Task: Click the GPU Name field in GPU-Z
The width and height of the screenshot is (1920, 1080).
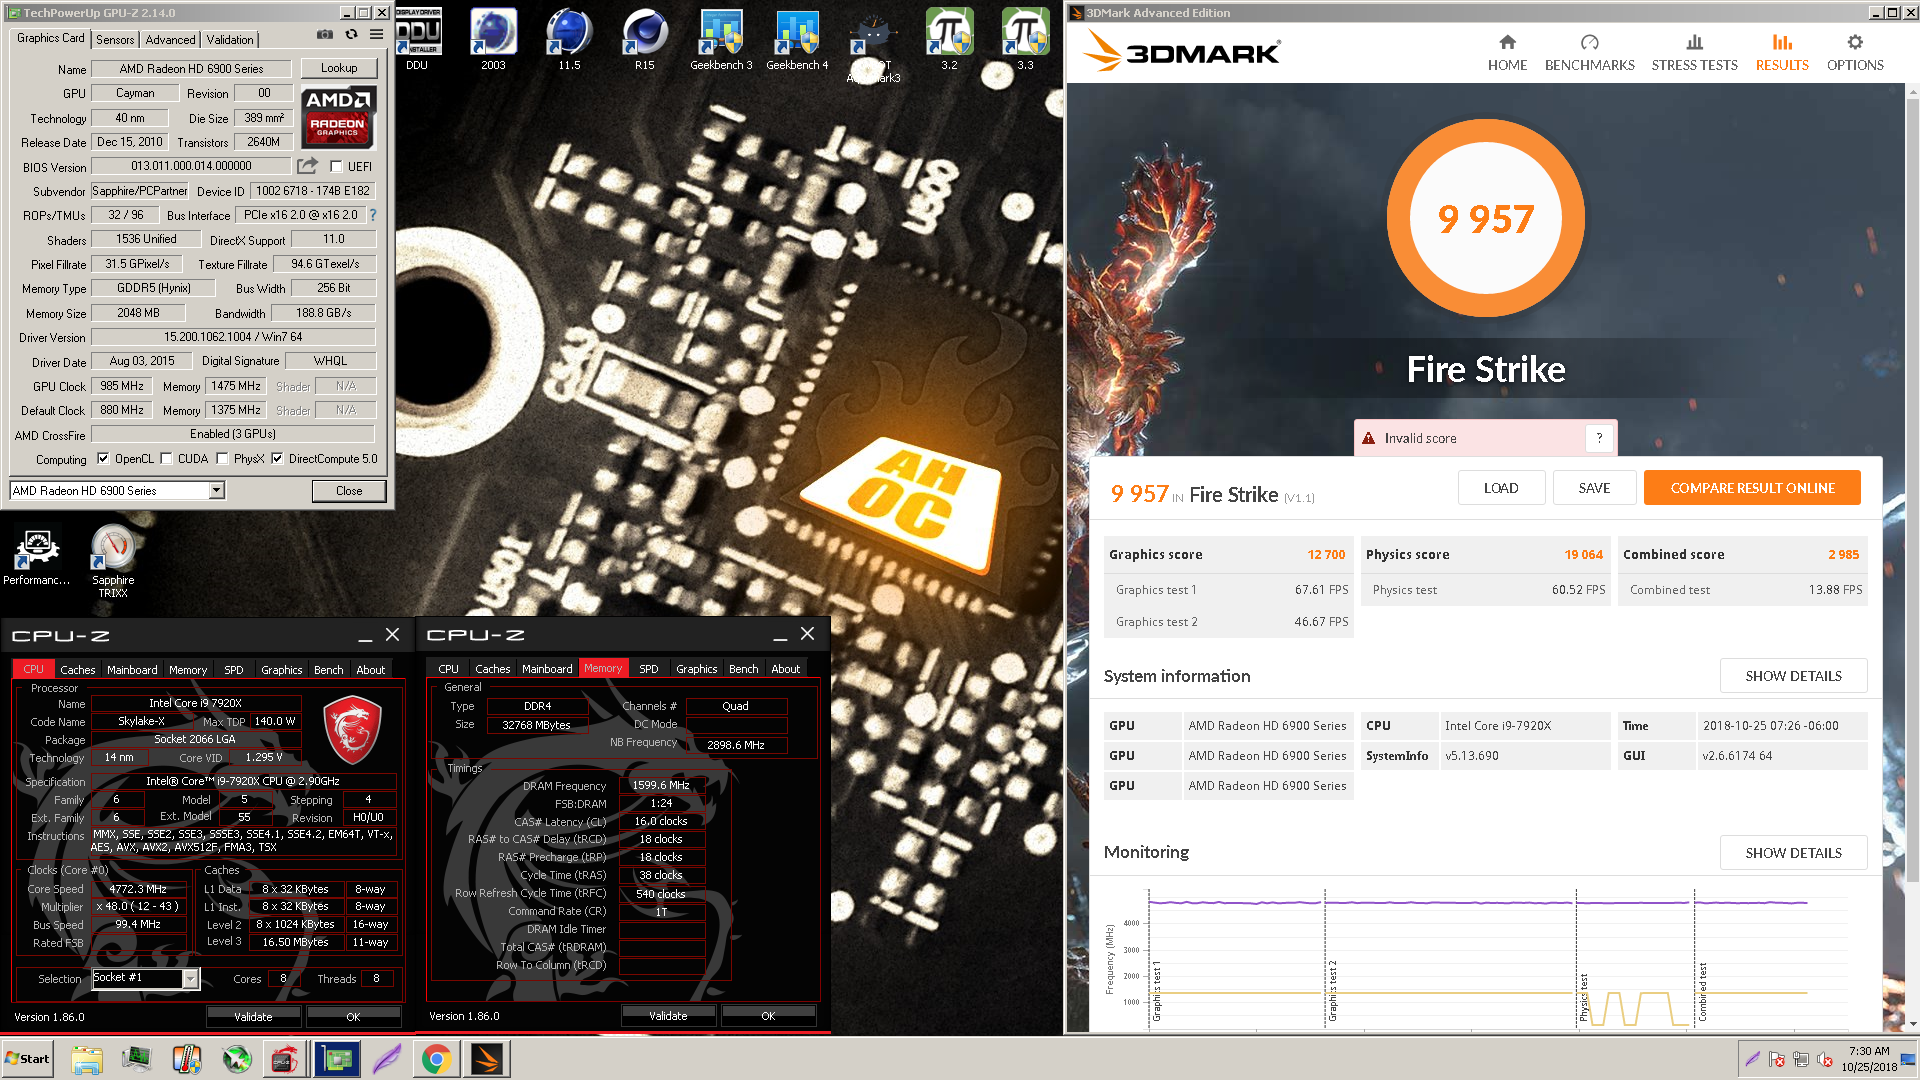Action: [191, 69]
